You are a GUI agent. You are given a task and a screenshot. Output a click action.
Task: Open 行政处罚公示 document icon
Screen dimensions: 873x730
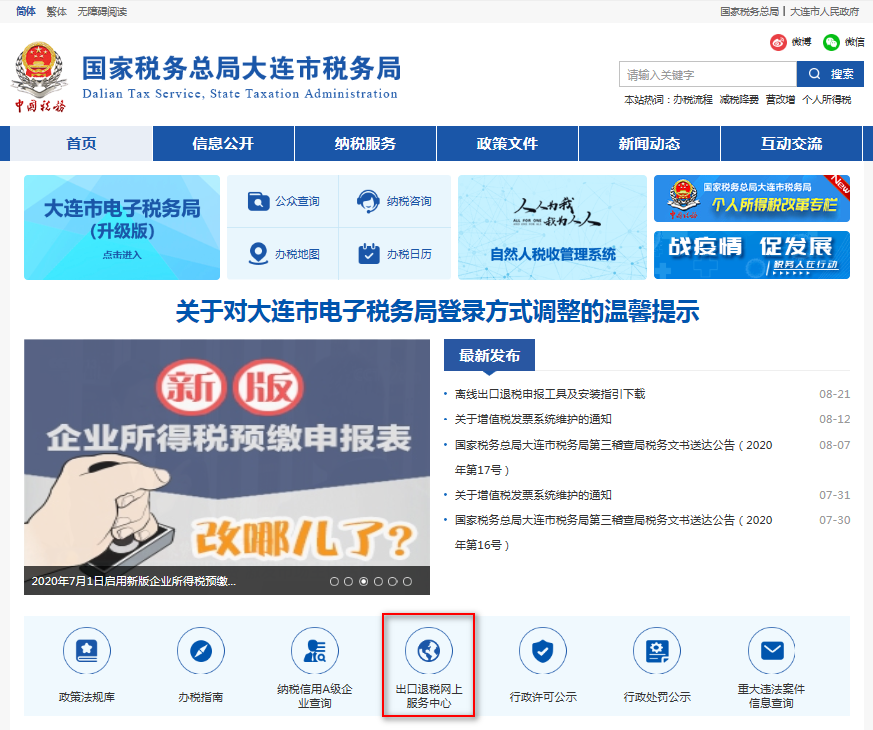(657, 650)
